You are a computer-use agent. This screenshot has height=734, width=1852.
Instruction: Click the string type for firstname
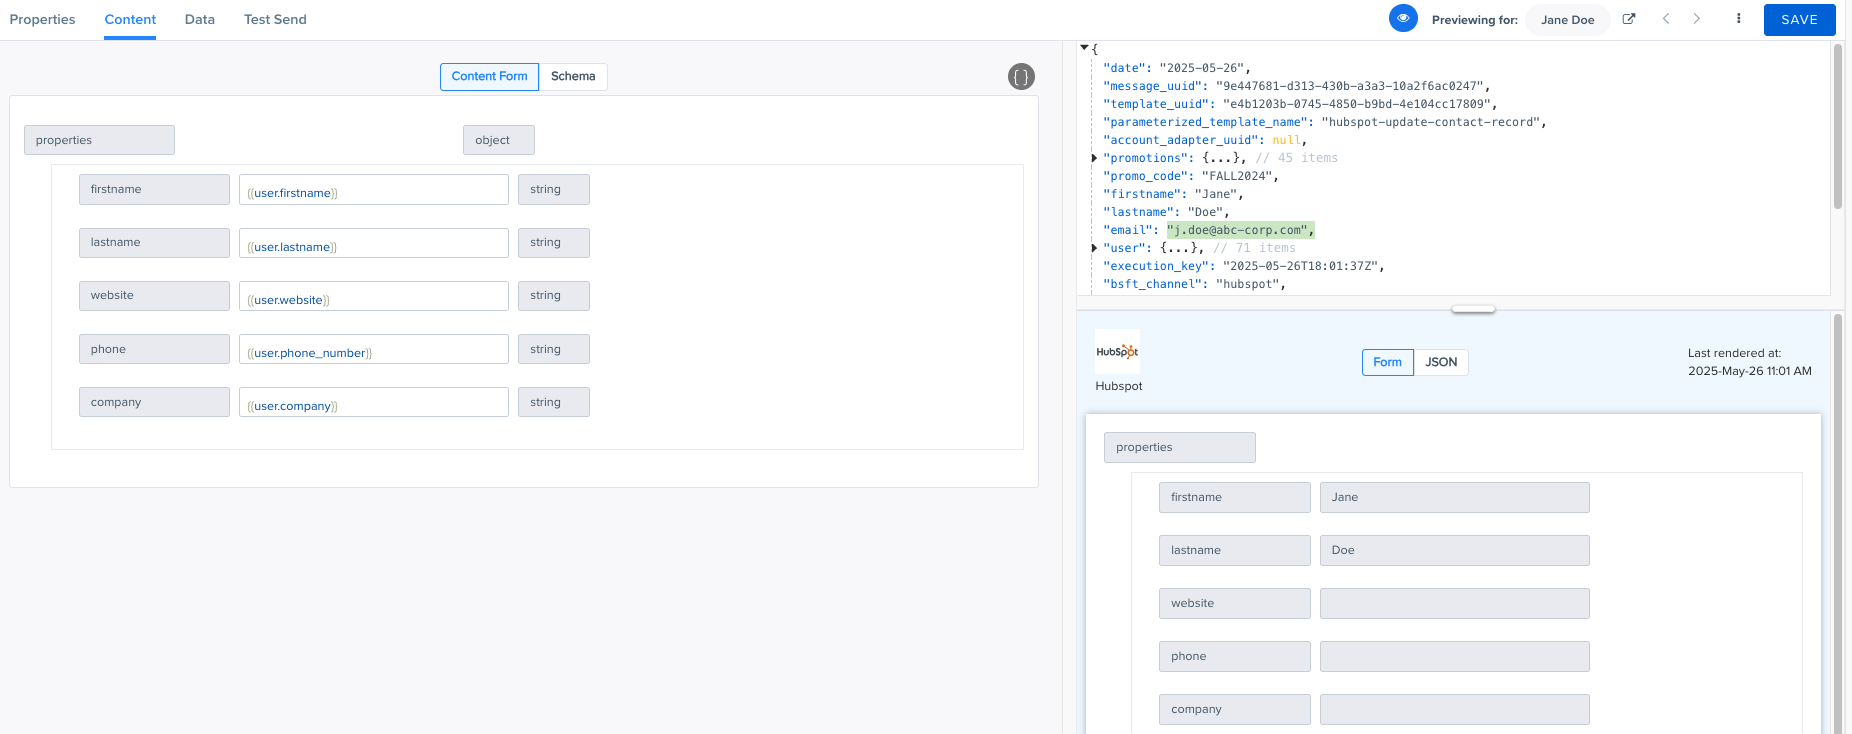(x=553, y=190)
